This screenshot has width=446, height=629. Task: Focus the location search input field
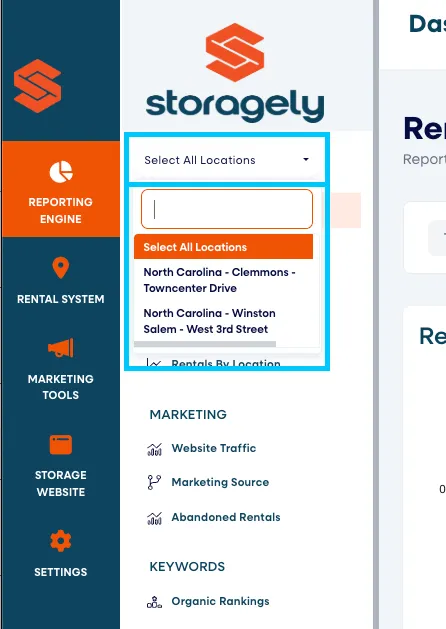[x=227, y=209]
